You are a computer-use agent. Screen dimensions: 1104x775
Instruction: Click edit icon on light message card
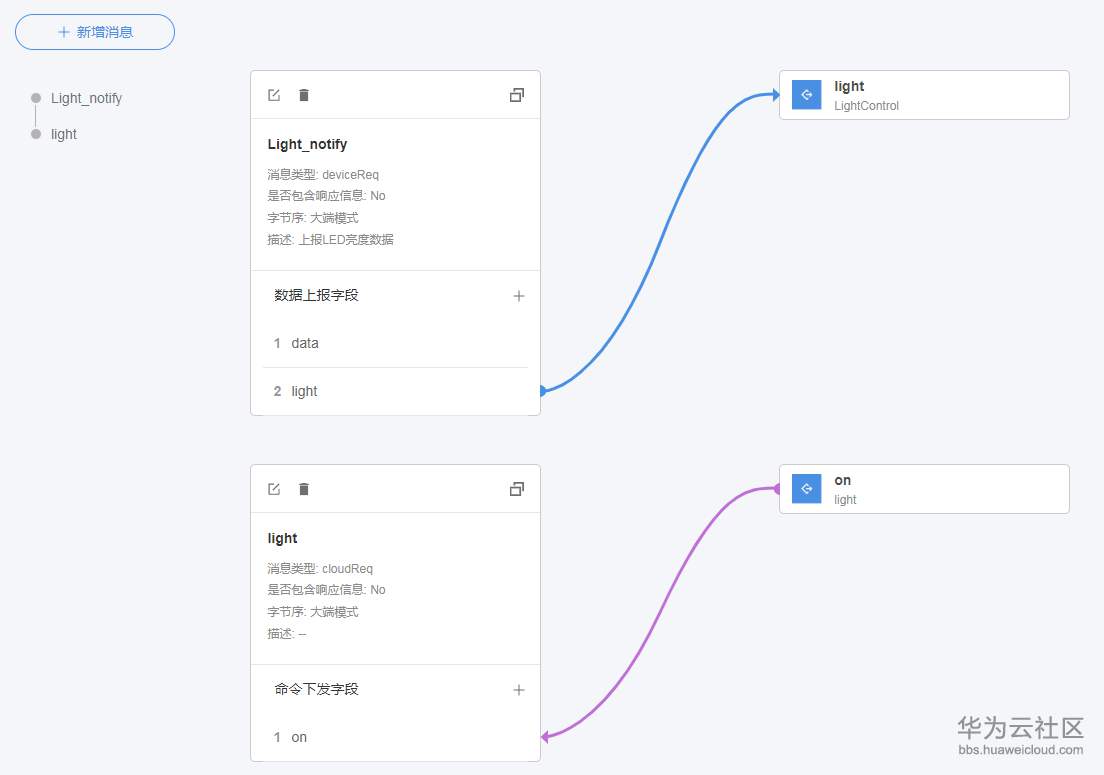(274, 489)
